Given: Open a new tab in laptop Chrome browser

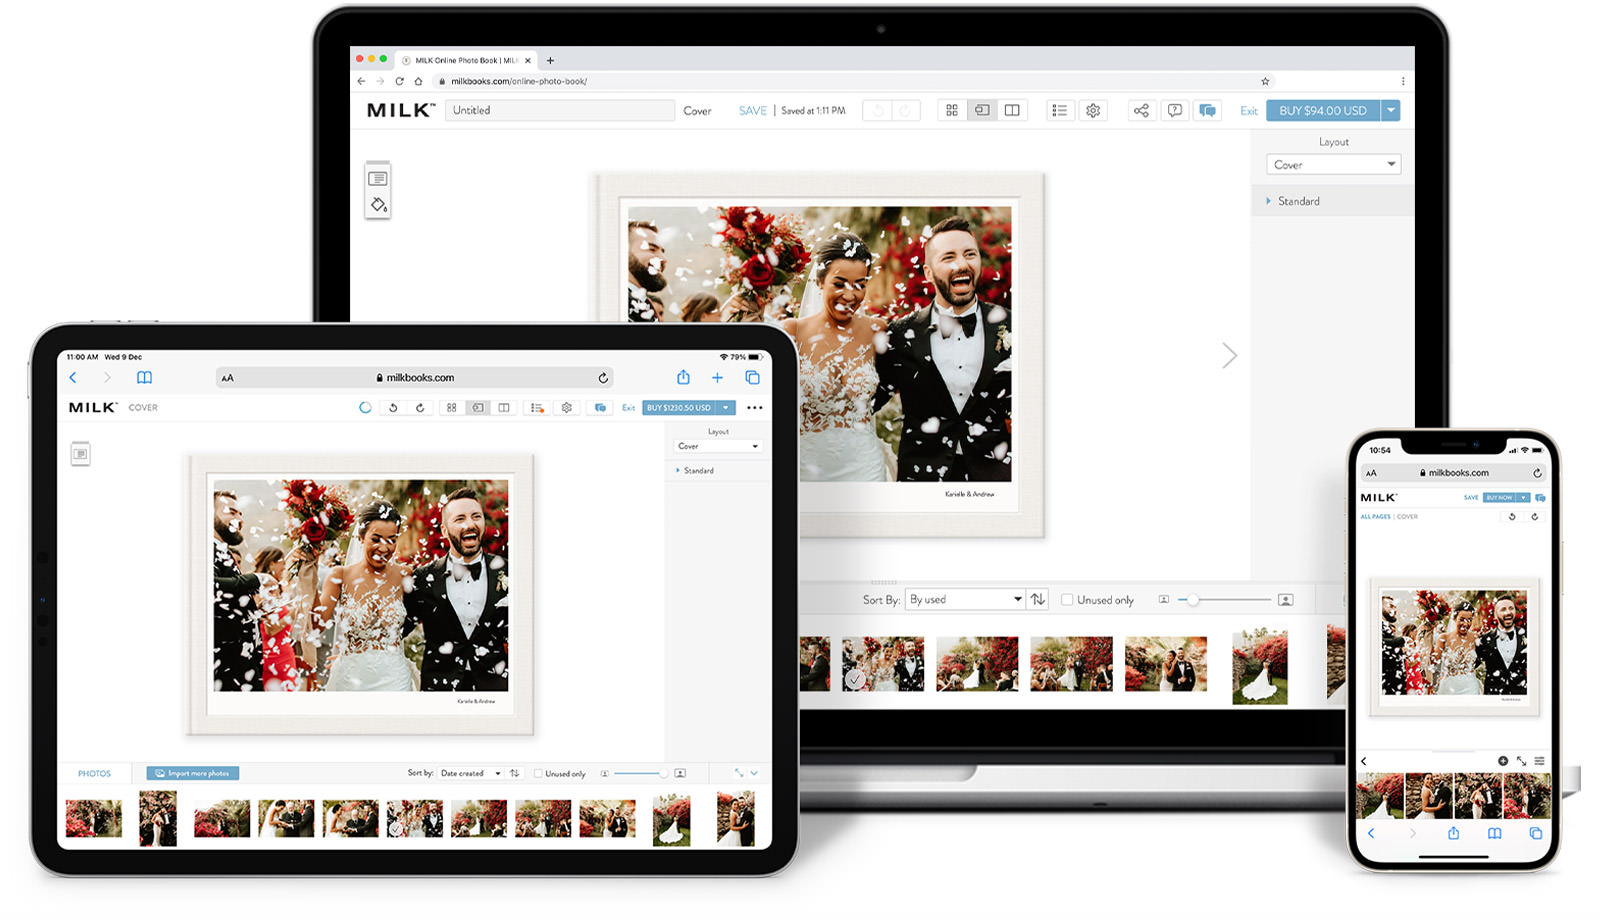Looking at the screenshot, I should point(550,60).
